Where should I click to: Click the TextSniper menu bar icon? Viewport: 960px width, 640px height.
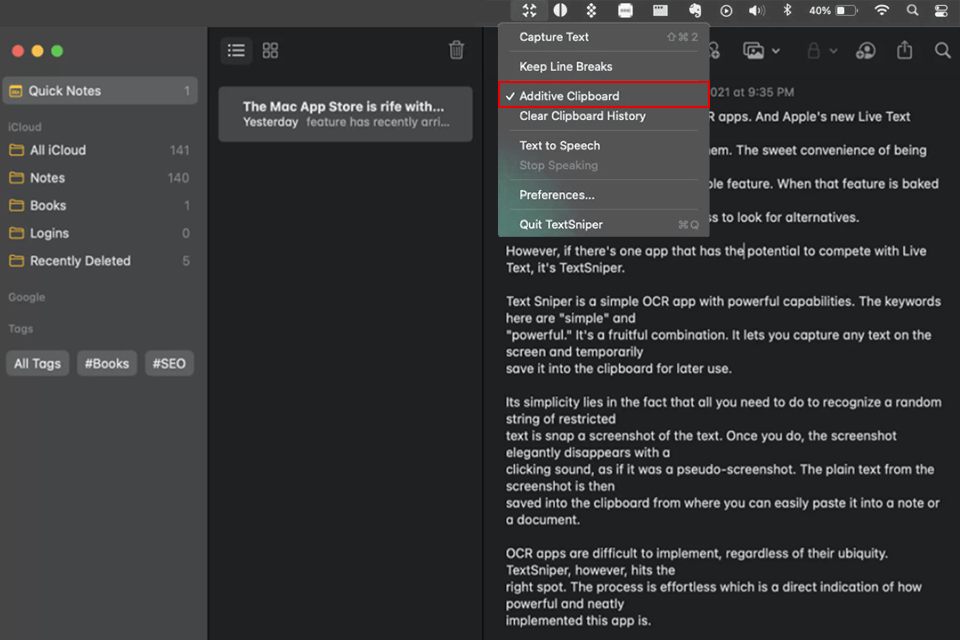point(529,10)
